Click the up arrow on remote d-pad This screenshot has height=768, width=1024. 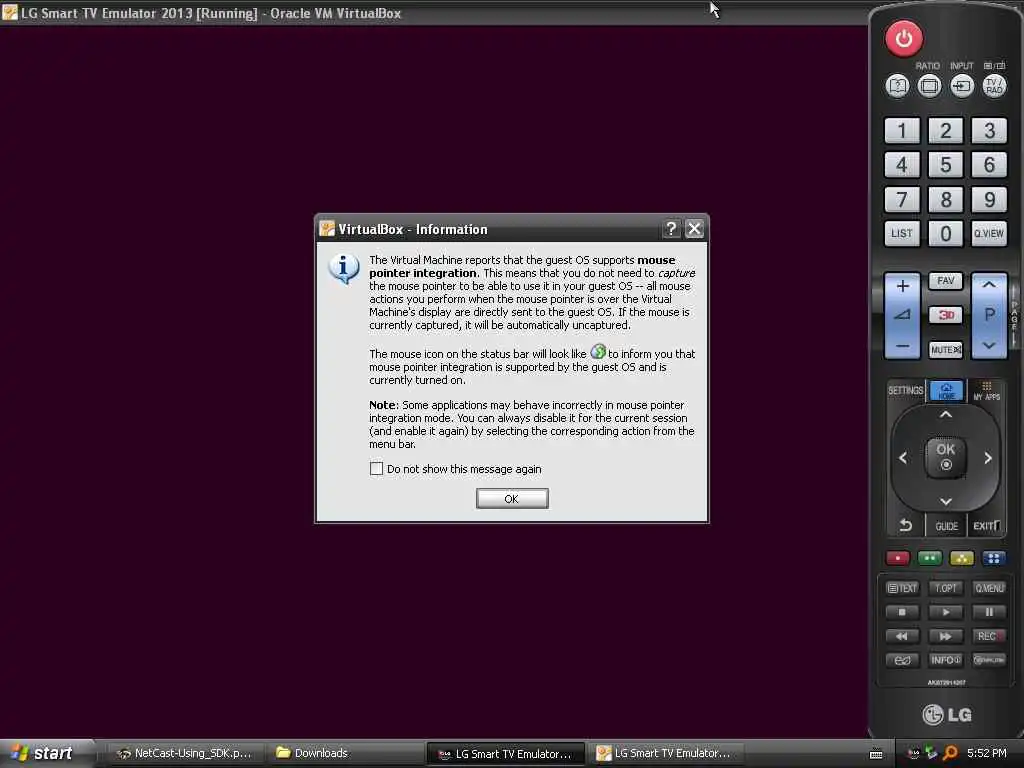point(946,415)
